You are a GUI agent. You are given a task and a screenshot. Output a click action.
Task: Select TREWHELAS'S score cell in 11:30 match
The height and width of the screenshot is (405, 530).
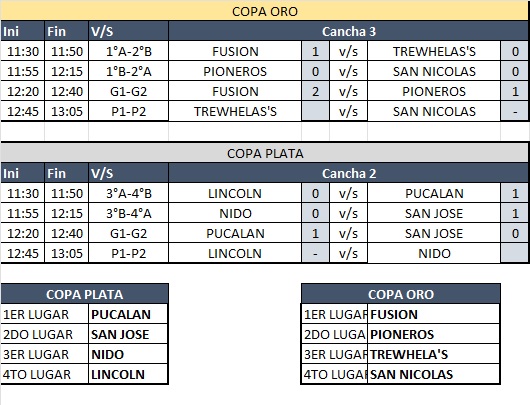pos(515,51)
